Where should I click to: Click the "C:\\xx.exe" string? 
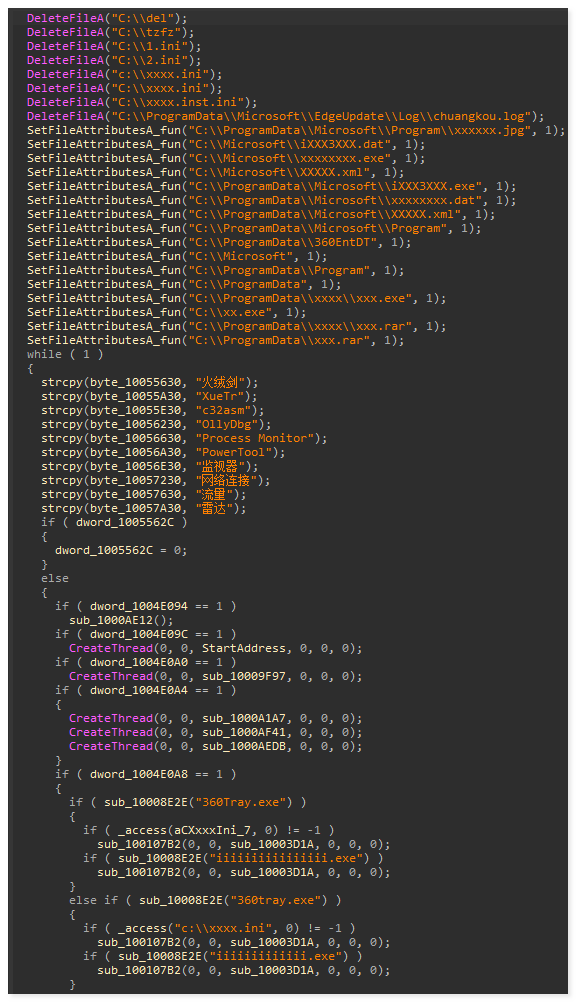[x=233, y=312]
